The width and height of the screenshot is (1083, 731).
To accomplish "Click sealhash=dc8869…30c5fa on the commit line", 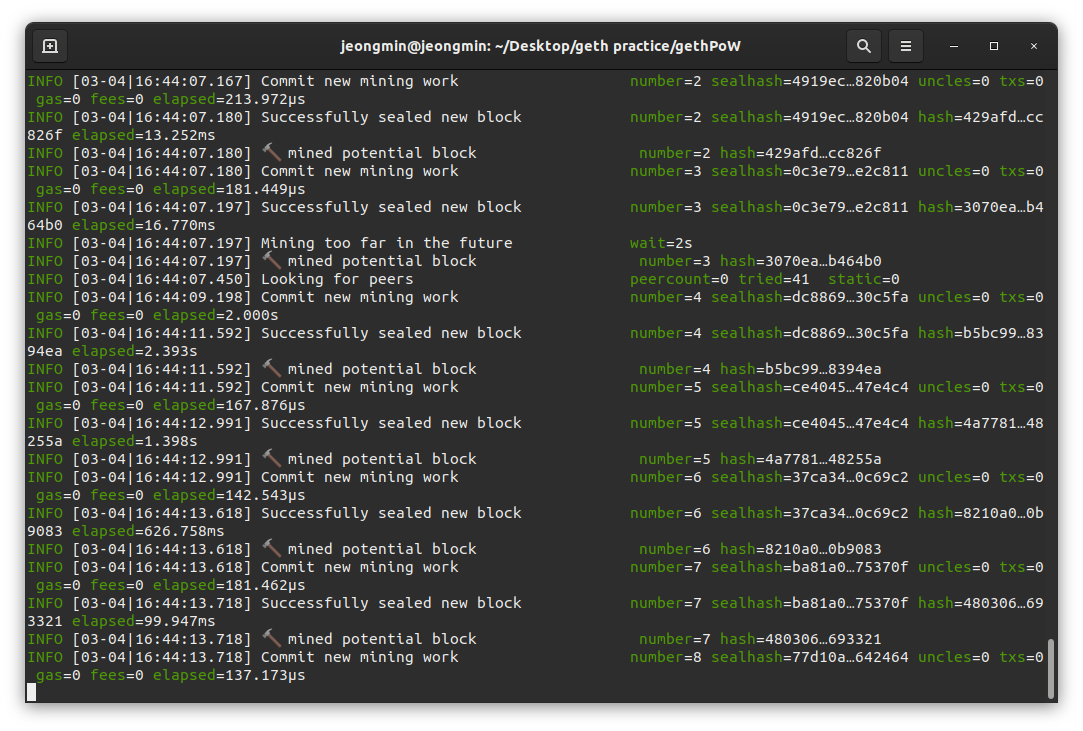I will [x=809, y=297].
